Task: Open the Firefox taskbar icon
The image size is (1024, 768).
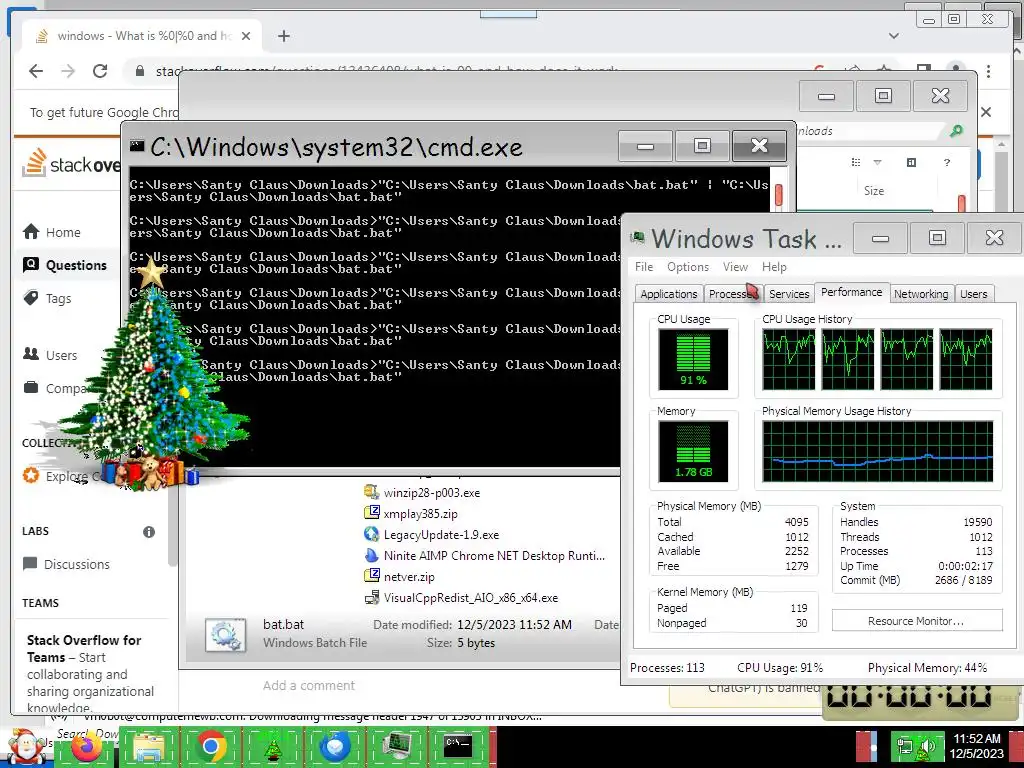Action: pyautogui.click(x=86, y=747)
